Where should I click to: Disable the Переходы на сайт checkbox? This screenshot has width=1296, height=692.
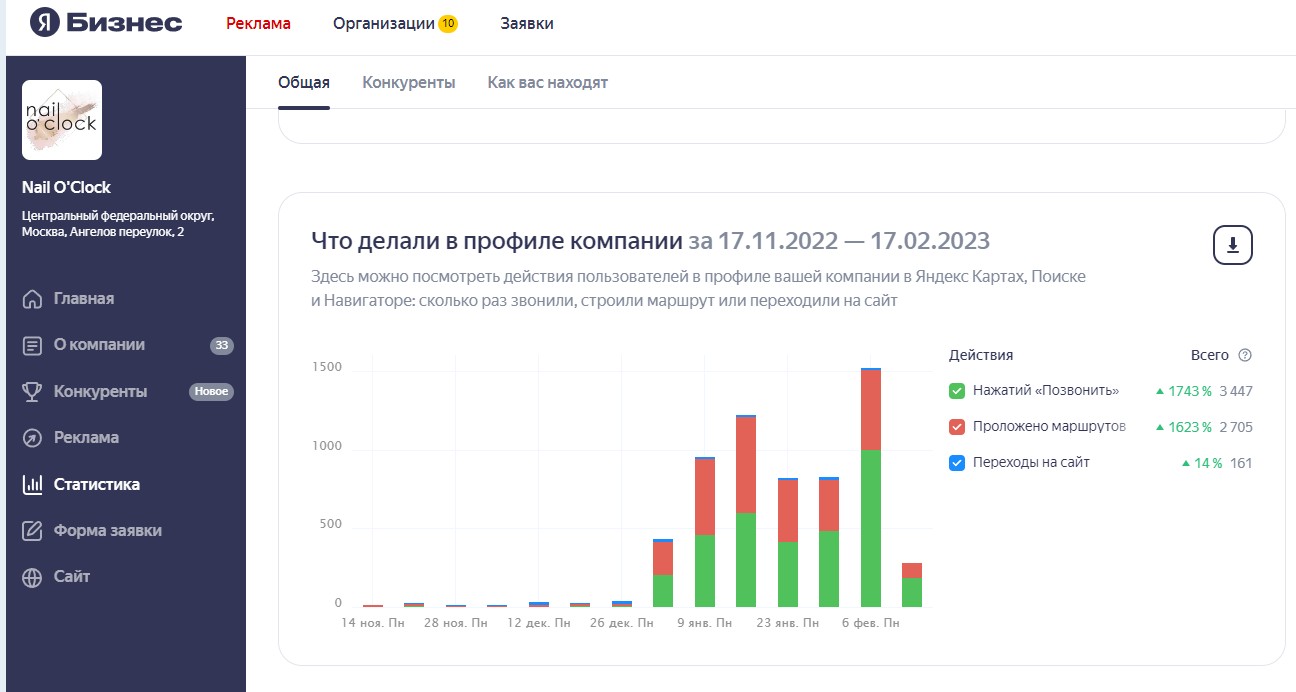(957, 463)
